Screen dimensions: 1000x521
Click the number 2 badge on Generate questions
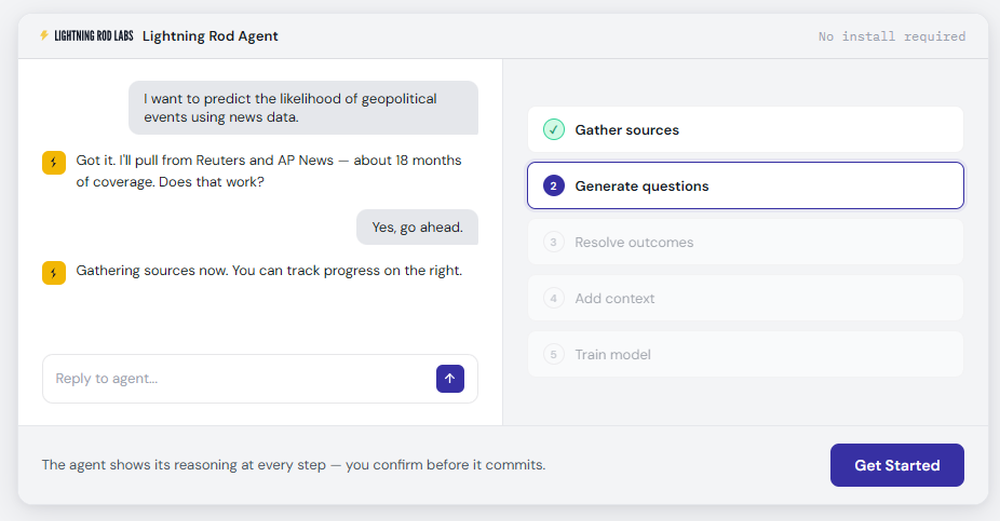(x=554, y=186)
